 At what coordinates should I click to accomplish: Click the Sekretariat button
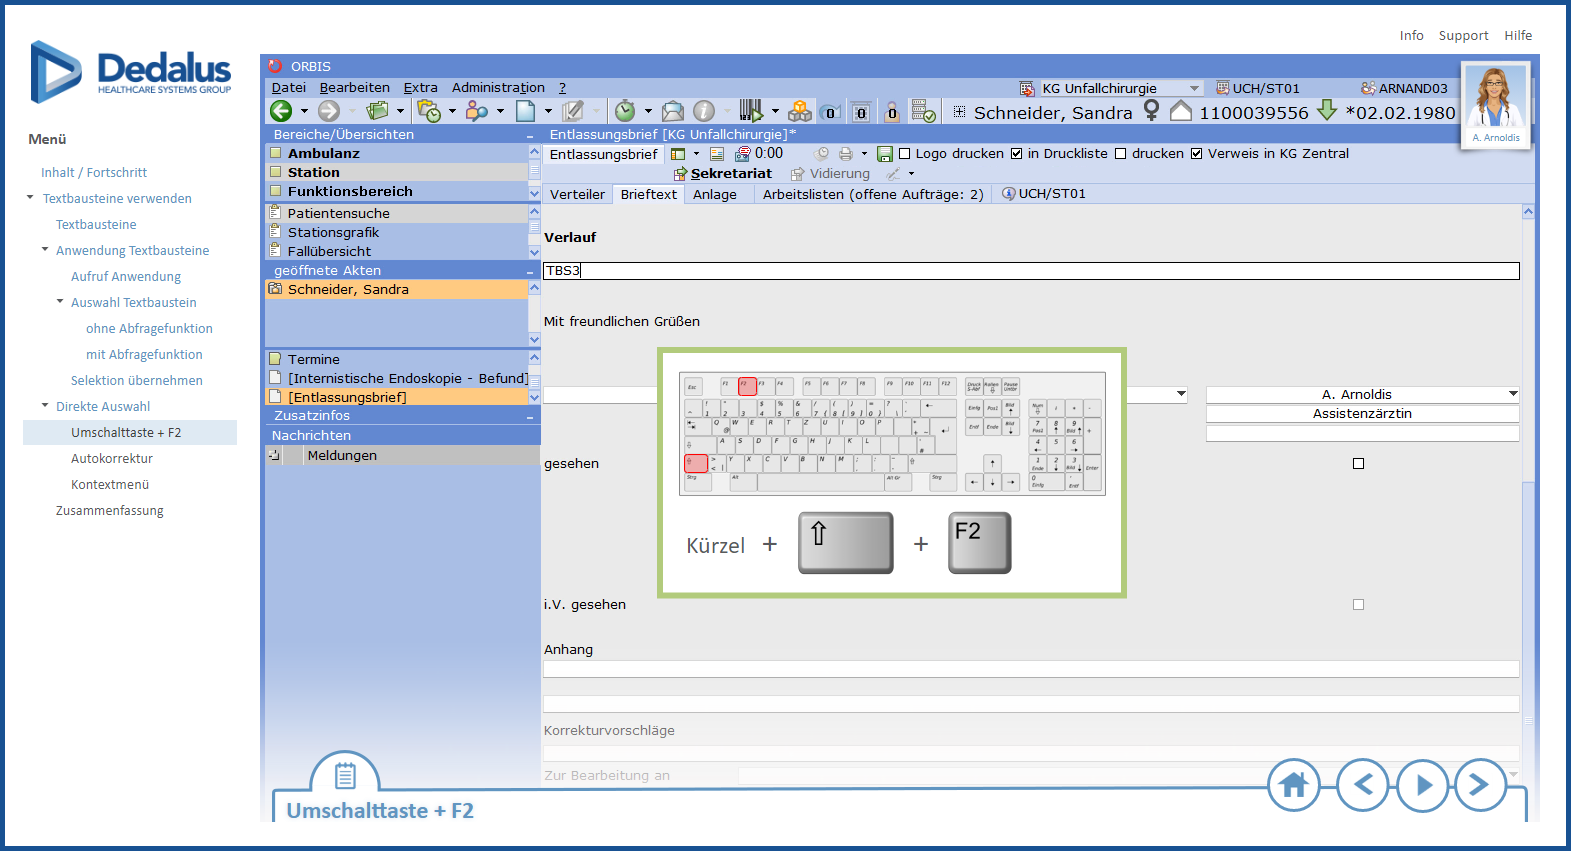point(731,174)
